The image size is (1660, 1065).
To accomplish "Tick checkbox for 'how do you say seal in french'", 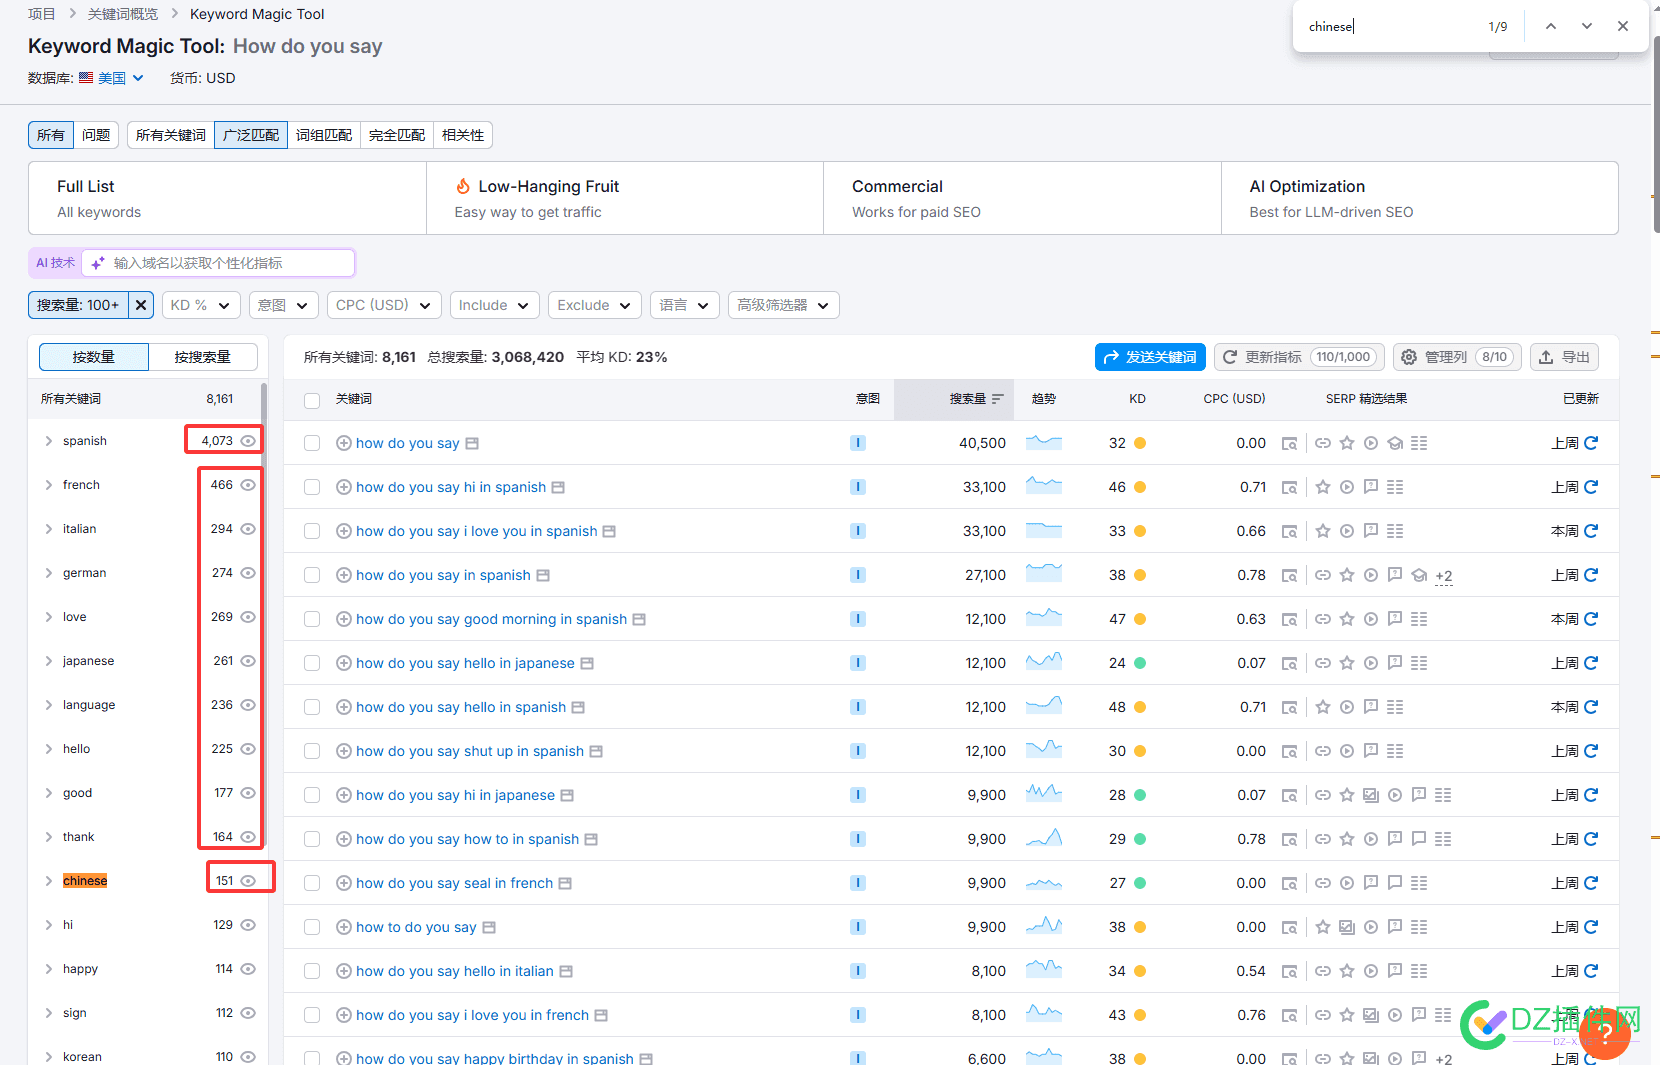I will [312, 883].
